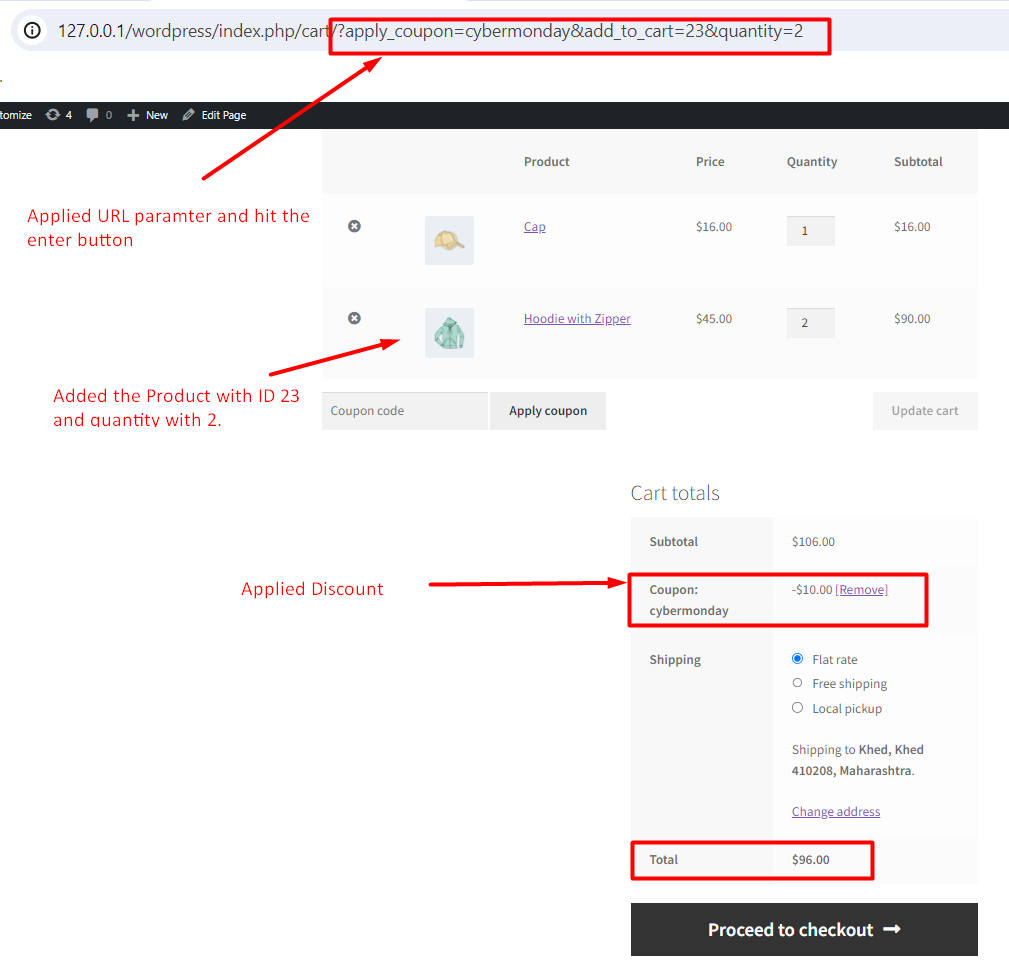Click the Apply coupon button

(x=548, y=410)
